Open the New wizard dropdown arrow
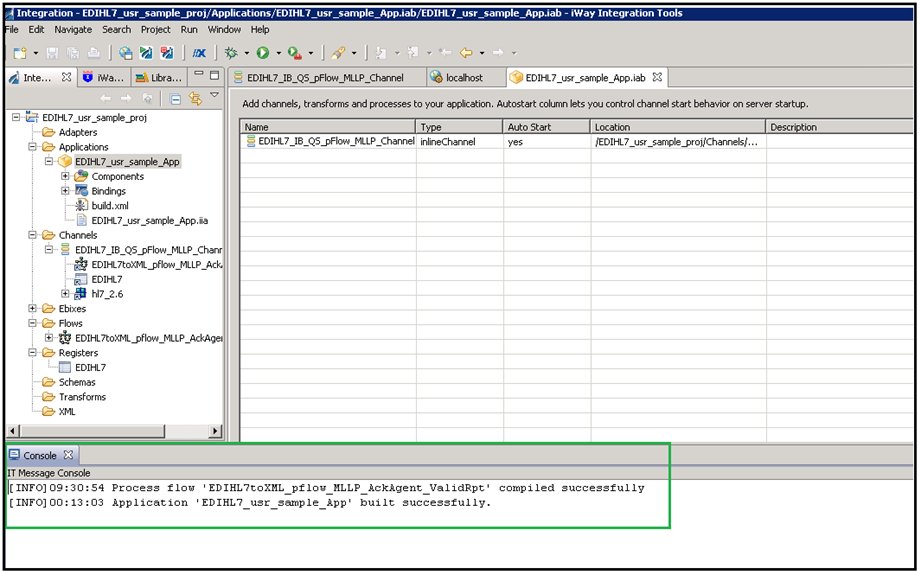Viewport: 919px width, 572px height. pos(35,53)
